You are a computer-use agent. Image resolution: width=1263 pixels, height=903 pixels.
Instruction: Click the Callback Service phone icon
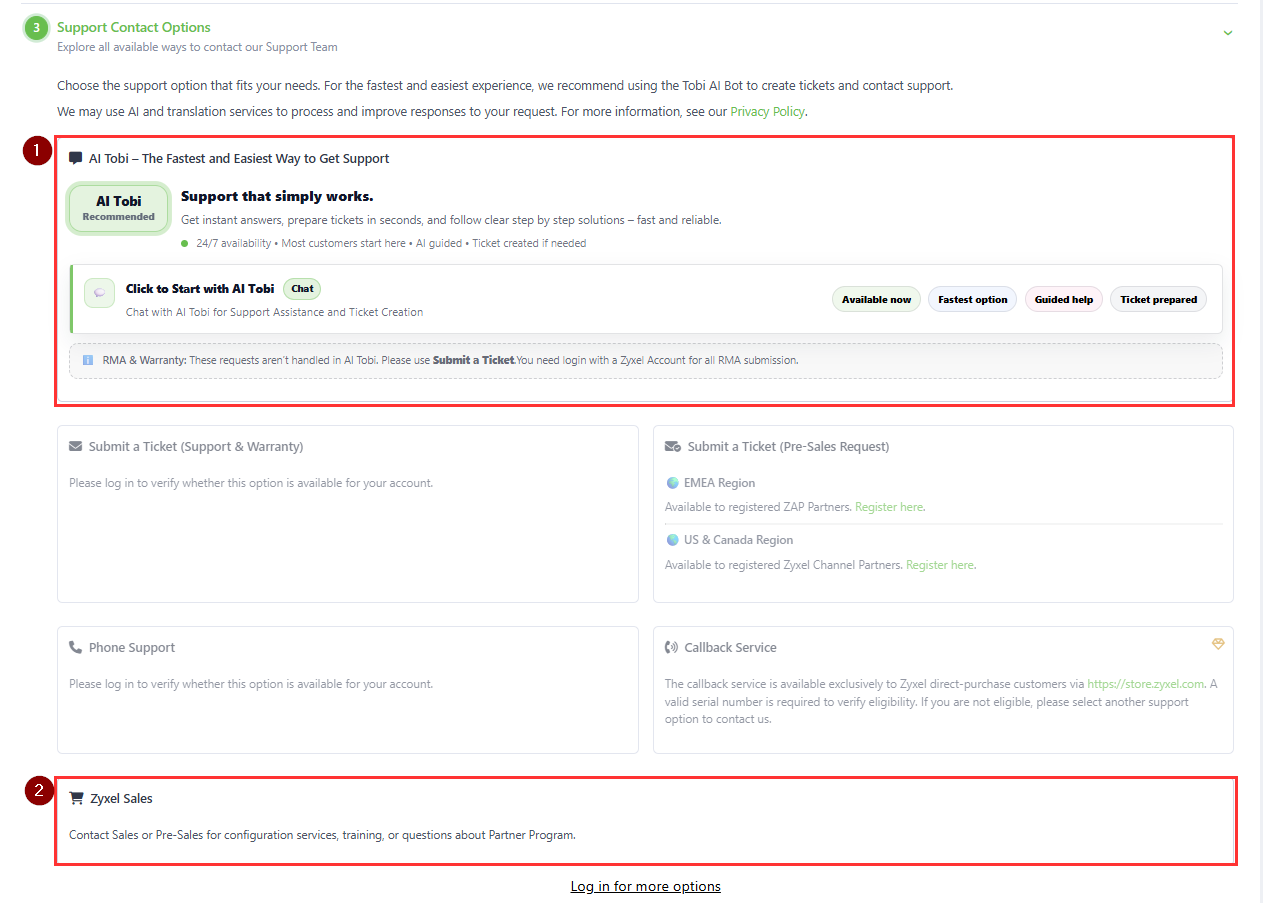tap(672, 648)
